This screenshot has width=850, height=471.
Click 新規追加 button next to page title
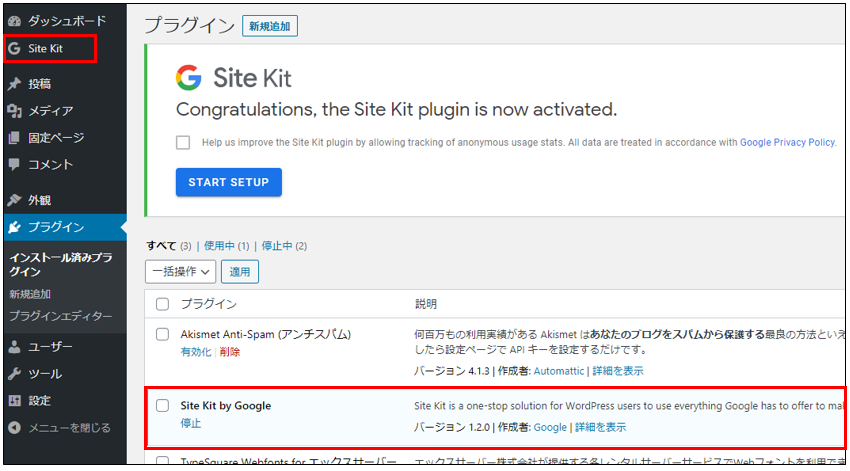(269, 26)
